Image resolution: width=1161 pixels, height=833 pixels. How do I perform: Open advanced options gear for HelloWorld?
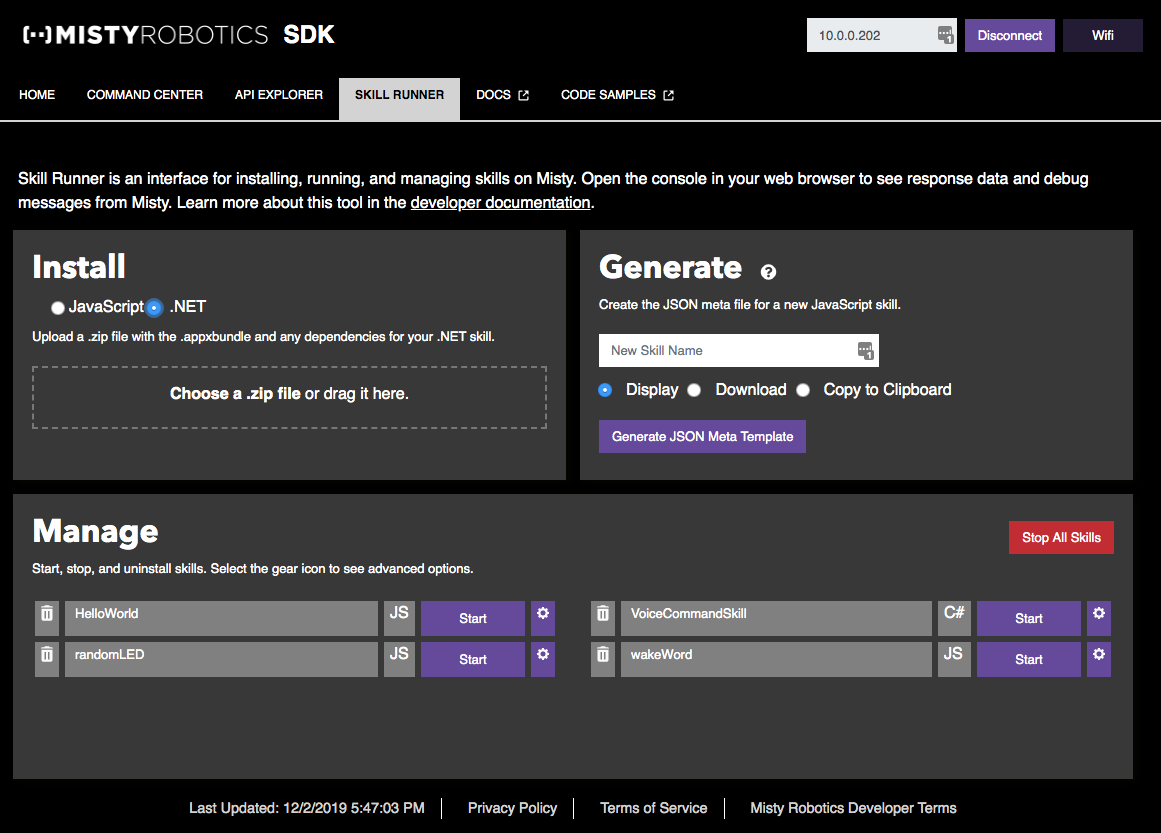click(x=542, y=617)
